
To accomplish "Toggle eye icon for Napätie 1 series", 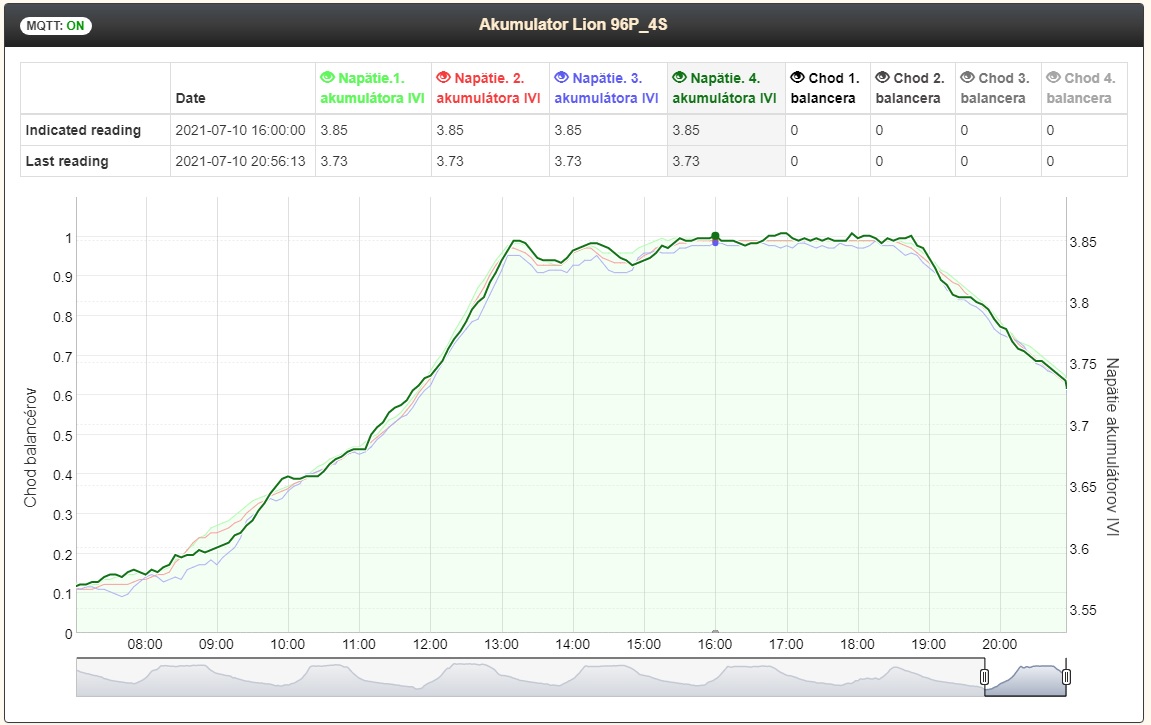I will [327, 77].
